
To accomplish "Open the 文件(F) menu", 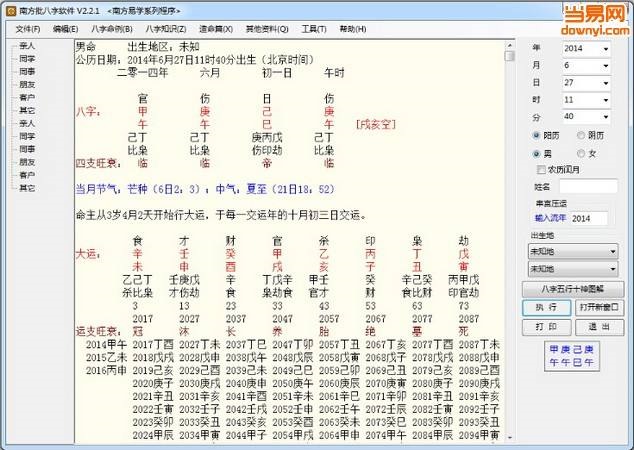I will pyautogui.click(x=28, y=29).
